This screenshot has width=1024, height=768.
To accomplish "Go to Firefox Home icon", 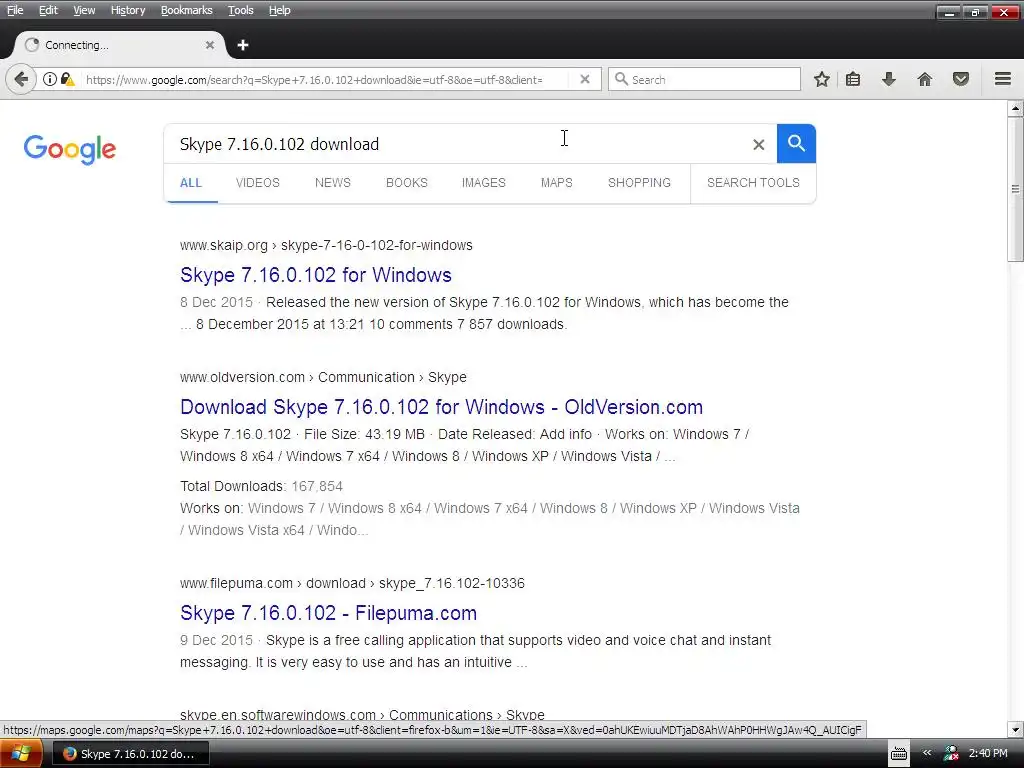I will (x=925, y=80).
